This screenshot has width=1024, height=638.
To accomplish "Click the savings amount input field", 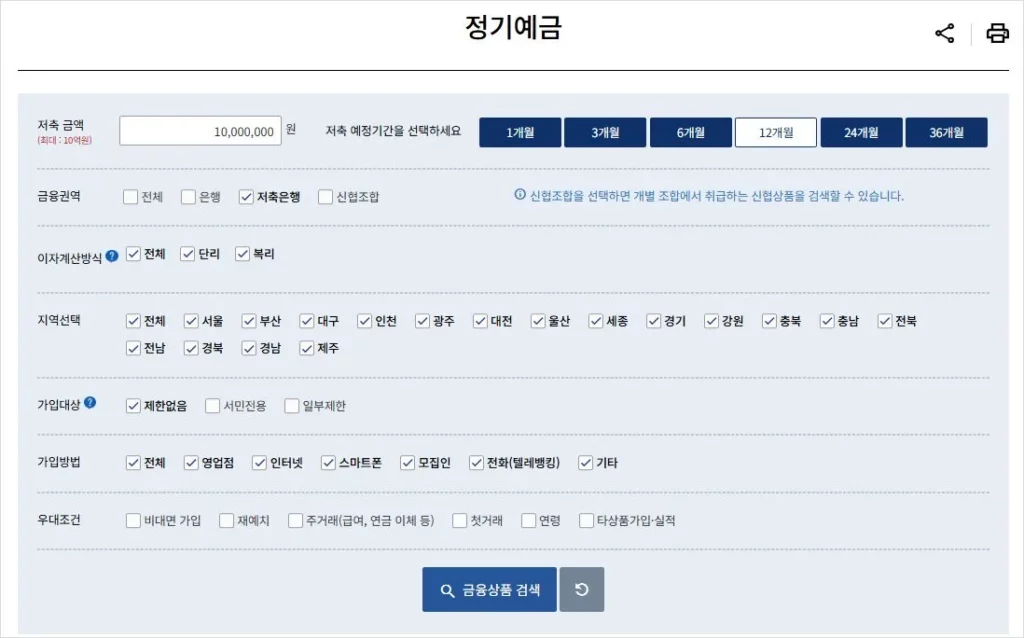I will (199, 130).
